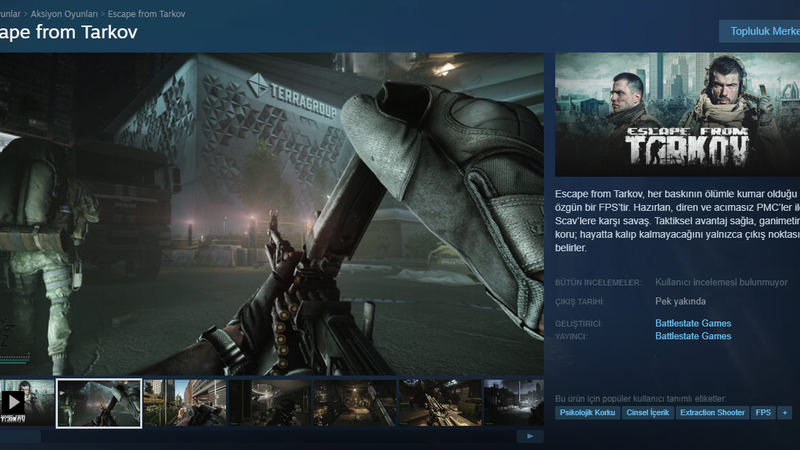Select the fifth thumbnail in the strip

coord(355,402)
